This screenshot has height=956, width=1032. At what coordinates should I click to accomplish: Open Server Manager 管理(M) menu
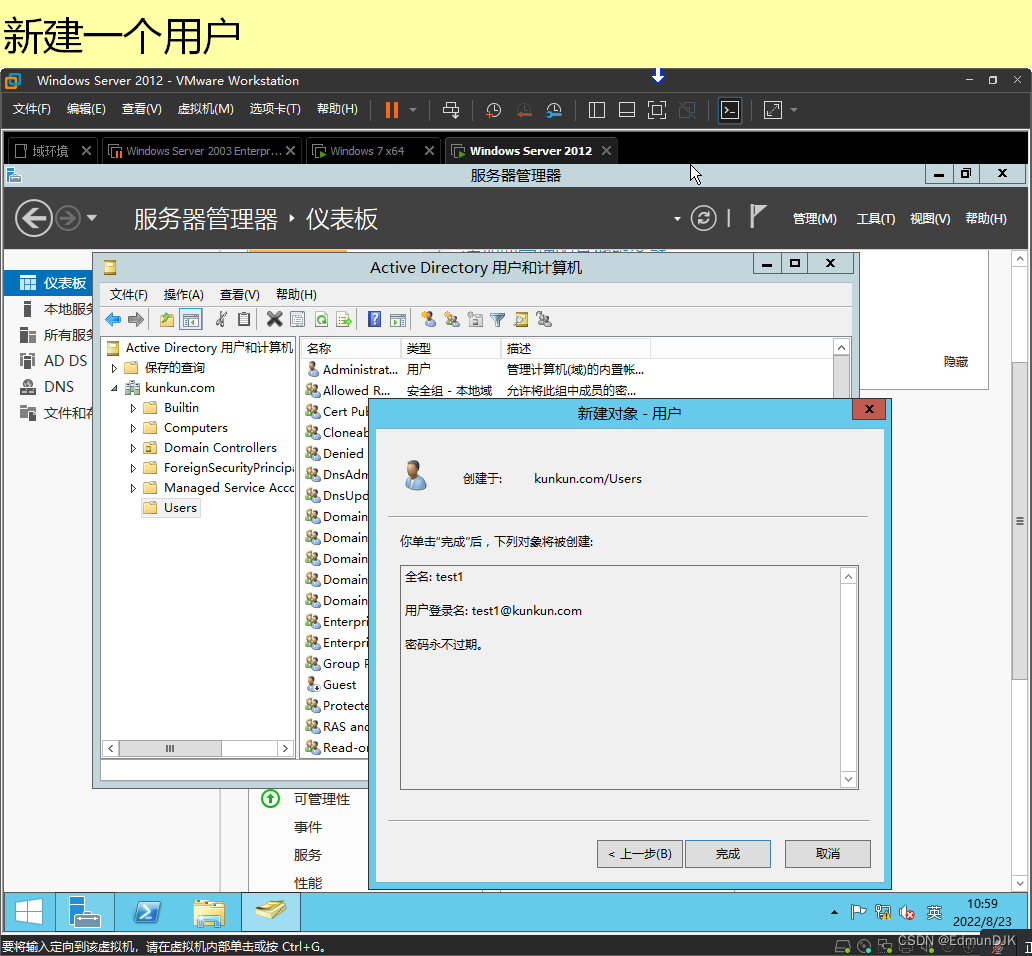pyautogui.click(x=814, y=218)
